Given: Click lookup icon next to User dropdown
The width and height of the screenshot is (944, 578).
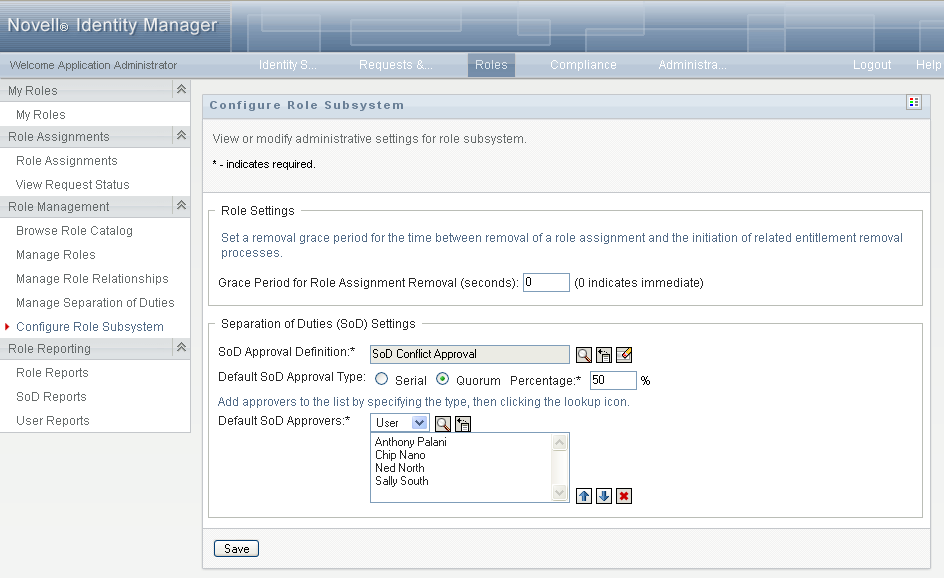Looking at the screenshot, I should 443,423.
